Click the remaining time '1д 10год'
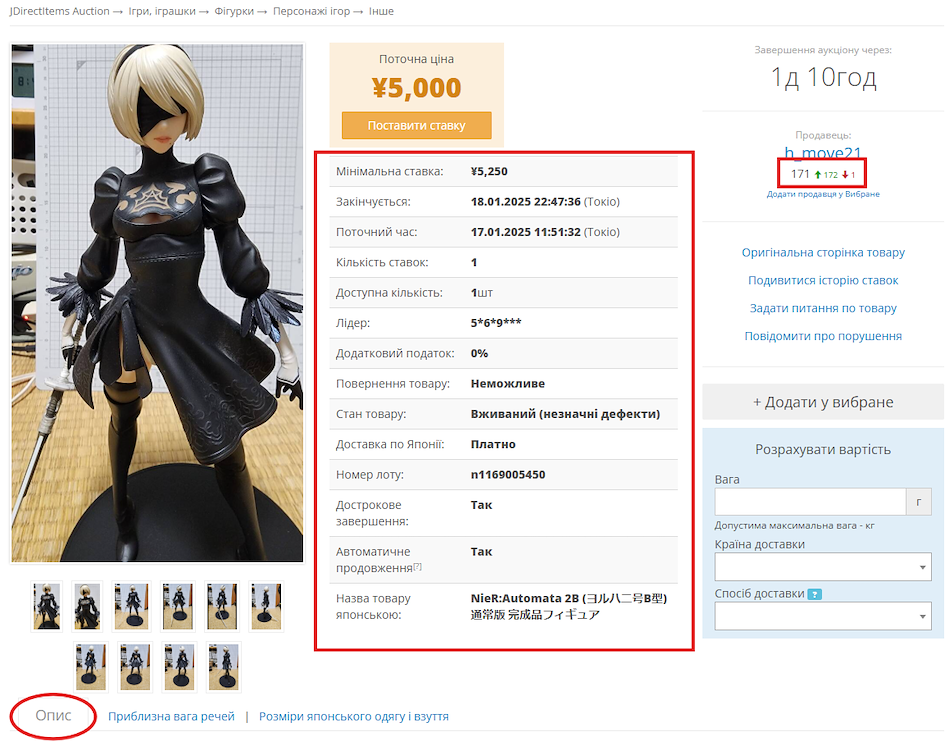This screenshot has width=945, height=741. tap(823, 77)
